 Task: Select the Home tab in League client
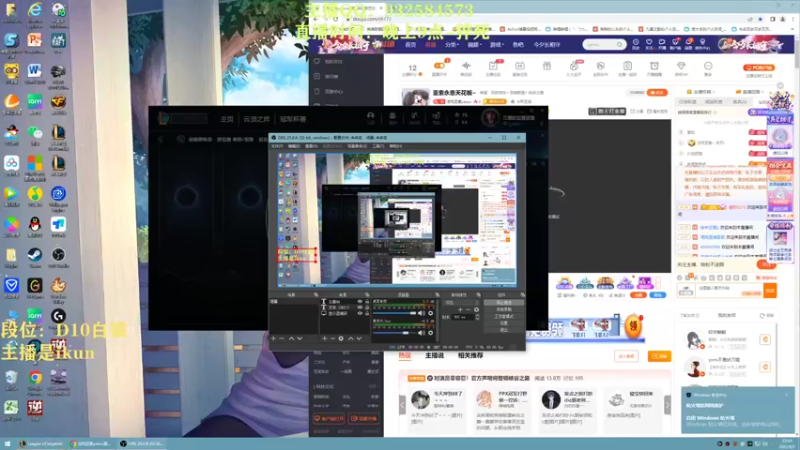227,119
